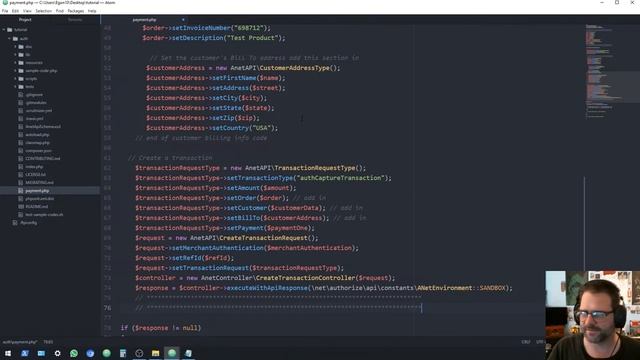Expand the resources folder chevron
640x360 pixels.
pyautogui.click(x=16, y=63)
